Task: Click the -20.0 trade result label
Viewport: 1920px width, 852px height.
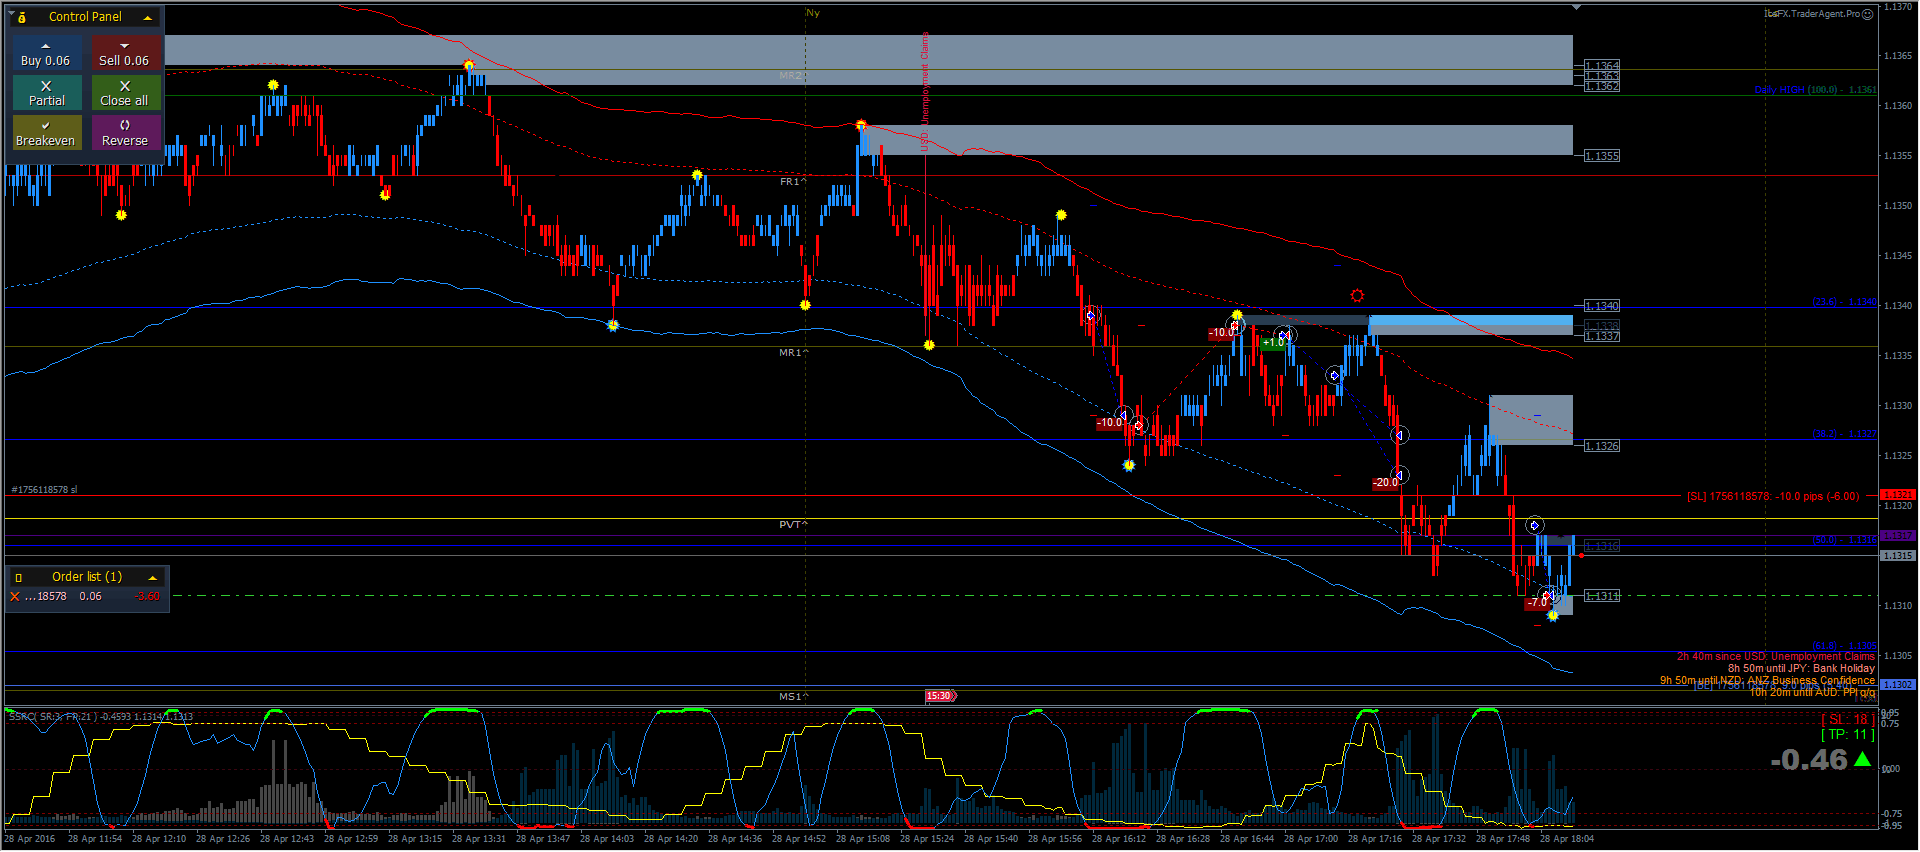Action: 1386,482
